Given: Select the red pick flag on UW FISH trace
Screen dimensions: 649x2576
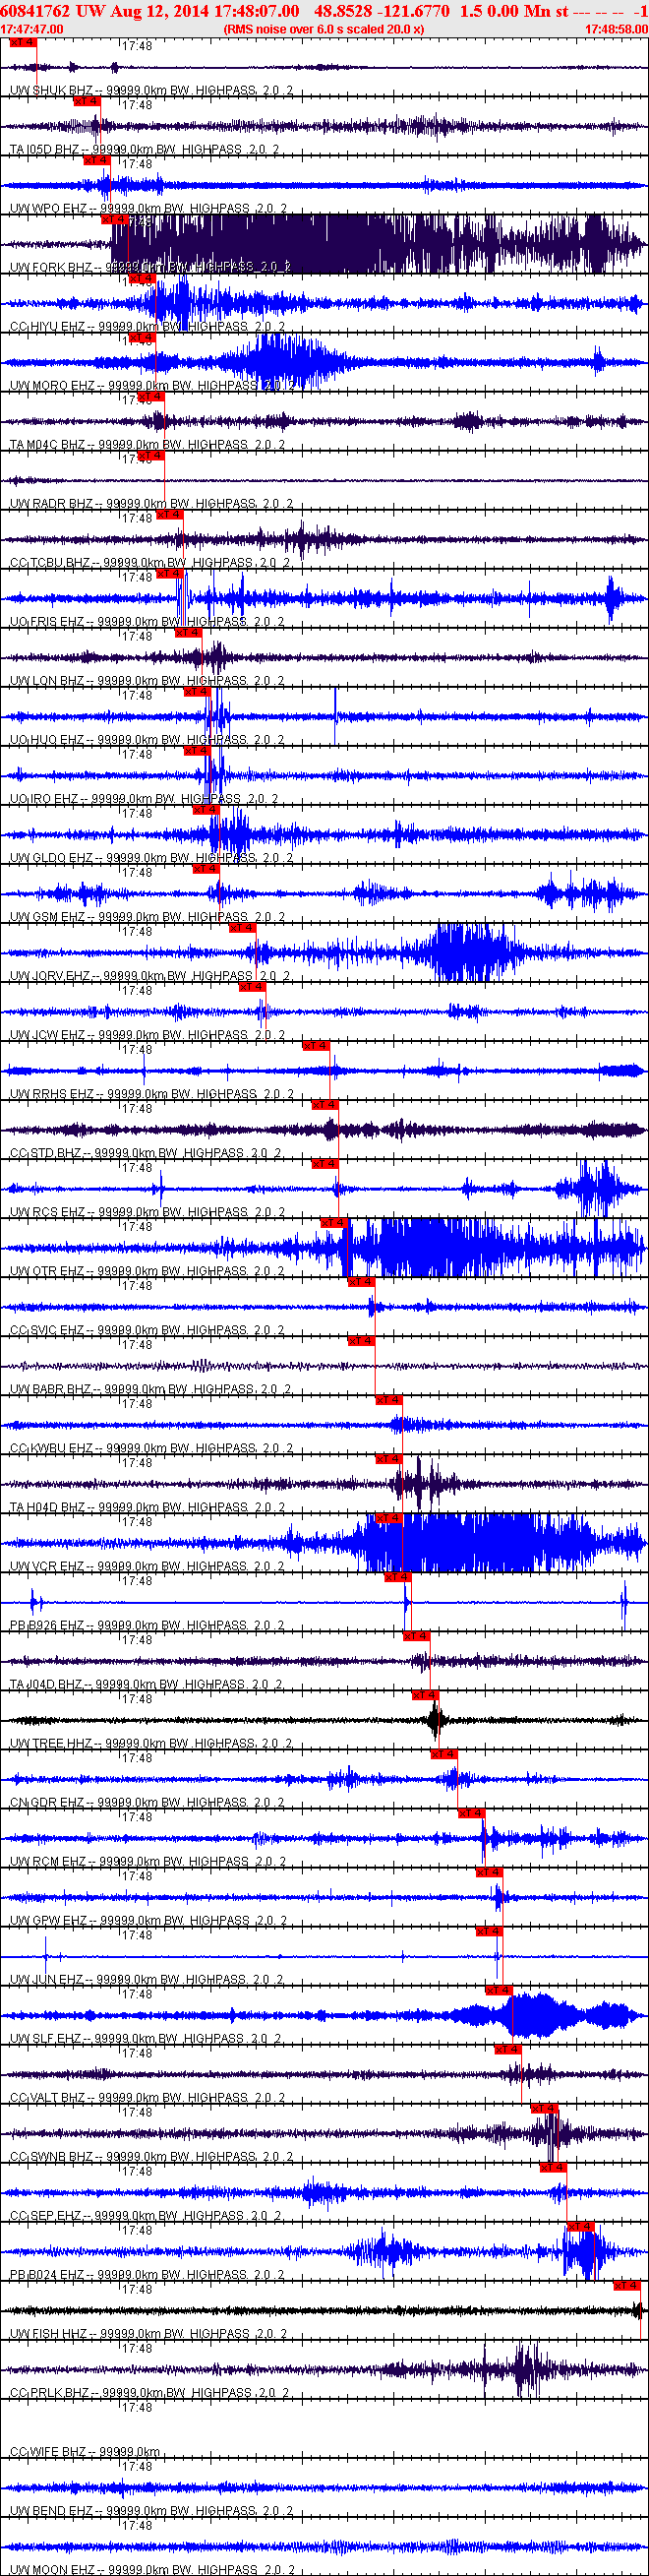Looking at the screenshot, I should click(x=626, y=2285).
